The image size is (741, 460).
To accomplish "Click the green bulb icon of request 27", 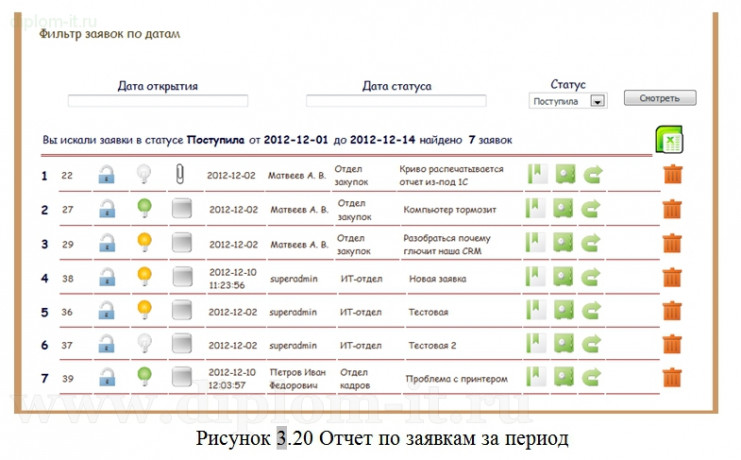I will click(x=144, y=208).
